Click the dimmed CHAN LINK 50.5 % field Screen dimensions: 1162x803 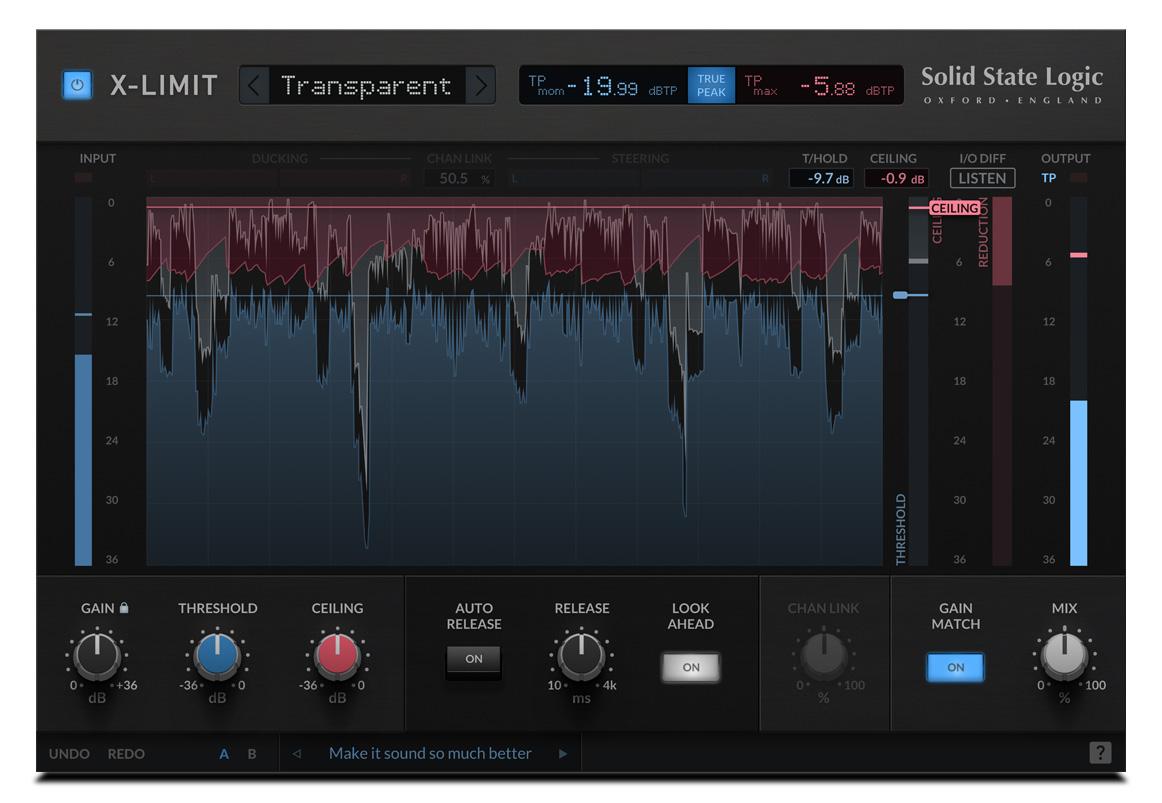pos(457,179)
